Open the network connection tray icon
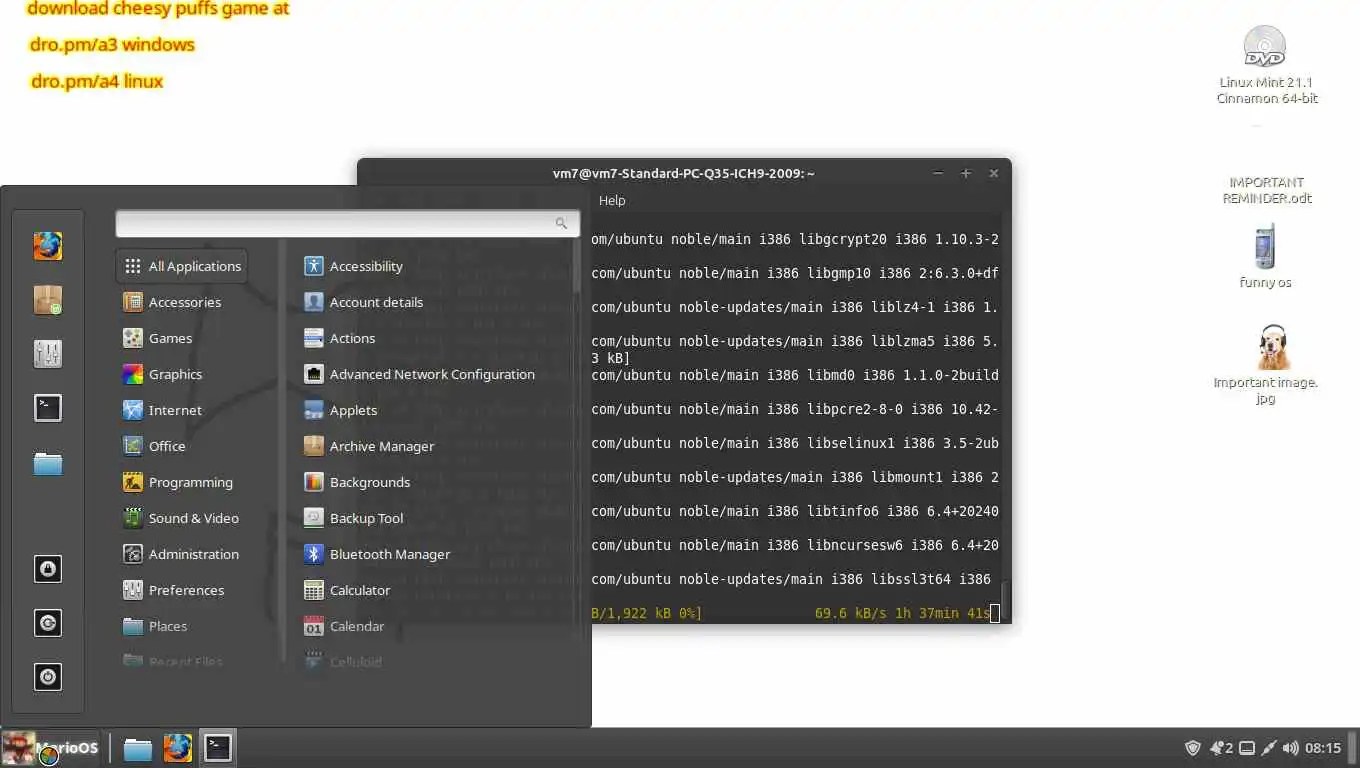The image size is (1360, 768). pyautogui.click(x=1269, y=748)
